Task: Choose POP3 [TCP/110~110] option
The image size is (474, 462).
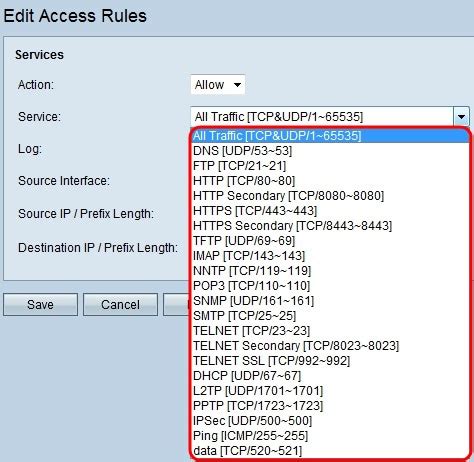Action: point(331,286)
